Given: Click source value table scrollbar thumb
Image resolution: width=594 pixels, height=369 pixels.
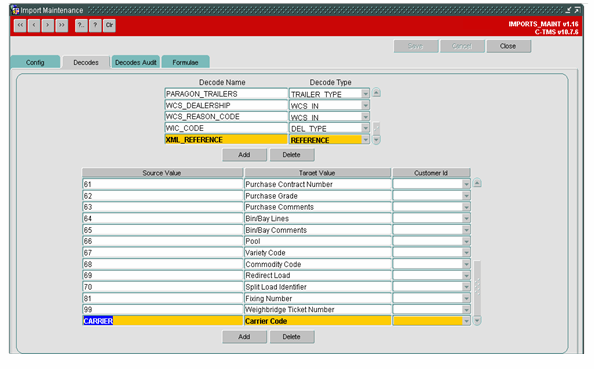Looking at the screenshot, I should coord(477,287).
